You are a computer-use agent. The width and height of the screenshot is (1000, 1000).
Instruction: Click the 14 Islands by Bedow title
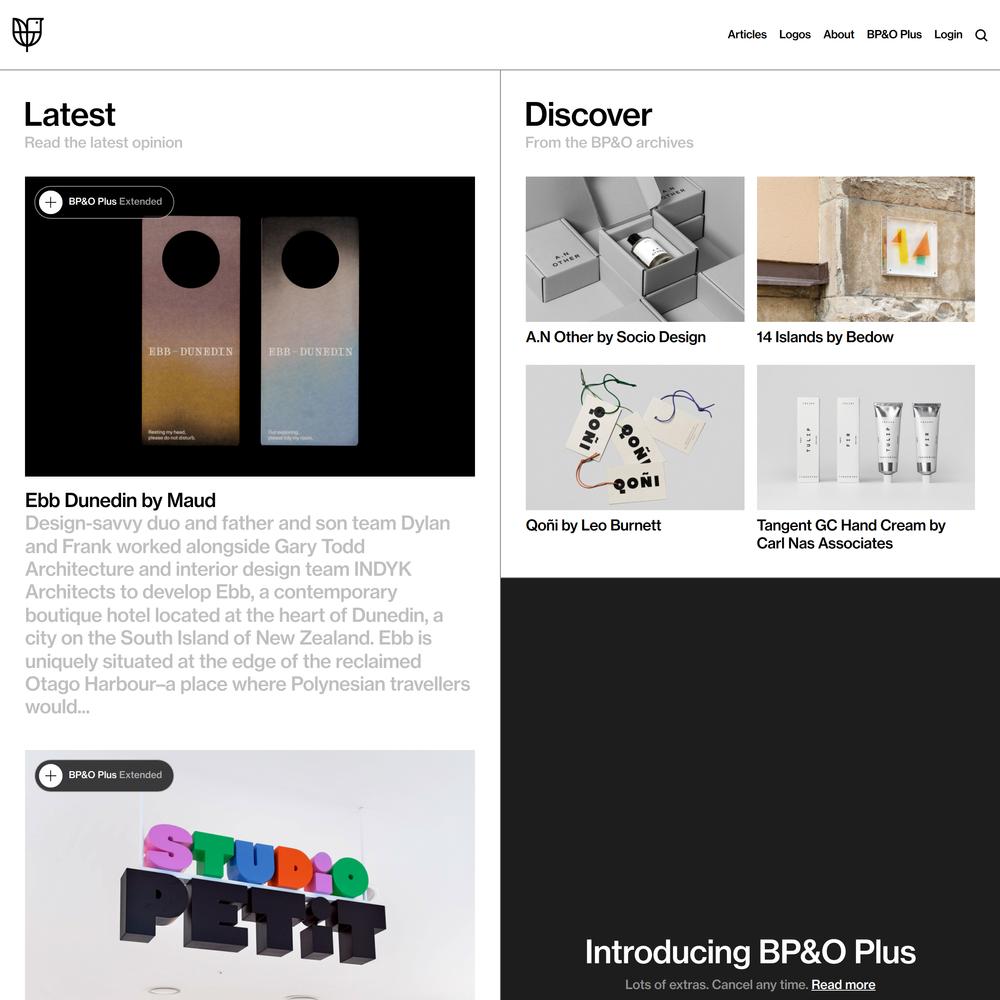[825, 337]
